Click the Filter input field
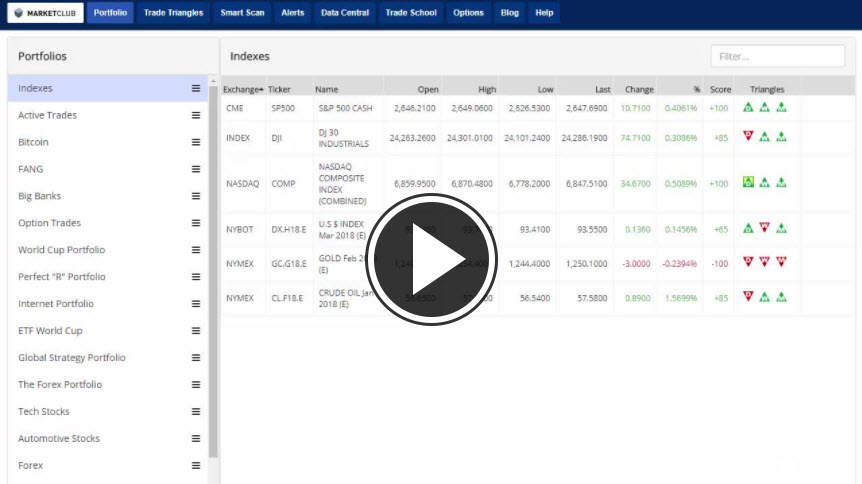 [778, 56]
